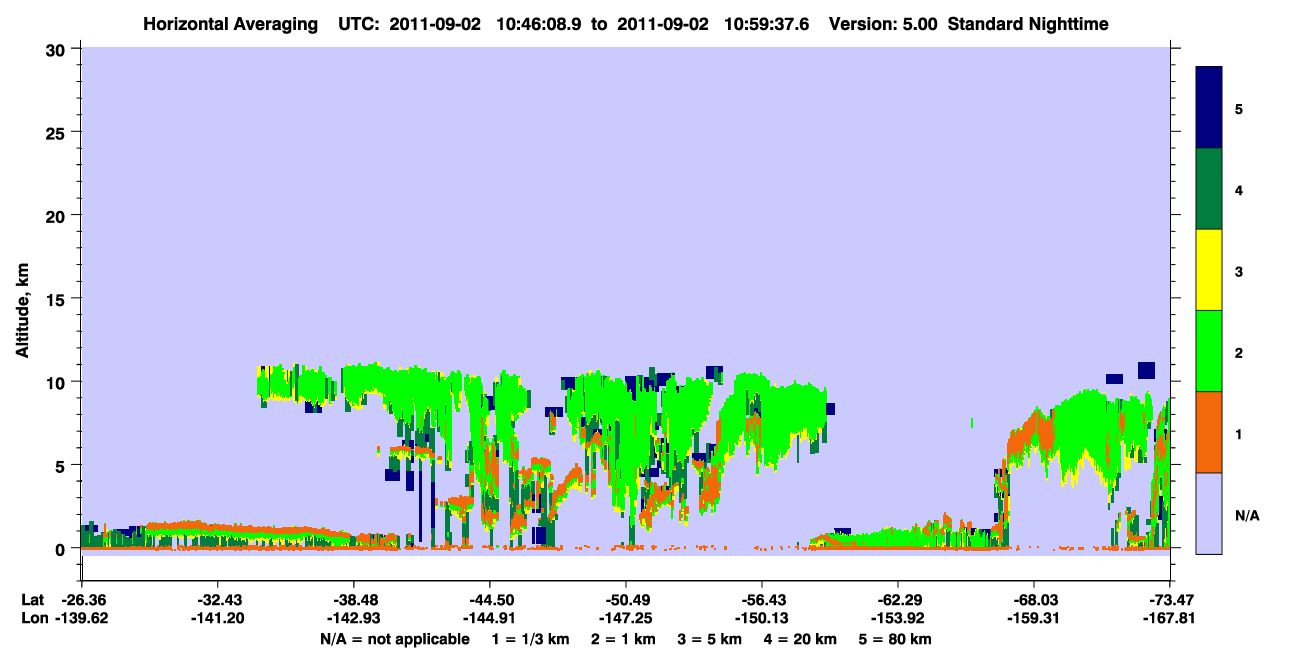
Task: Click the colorbar label '3'
Action: point(1239,272)
